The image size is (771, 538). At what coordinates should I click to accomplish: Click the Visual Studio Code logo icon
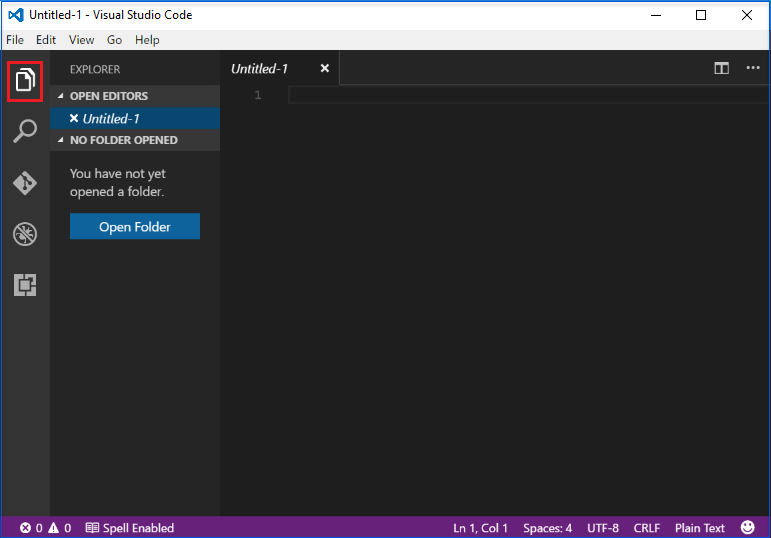tap(16, 15)
